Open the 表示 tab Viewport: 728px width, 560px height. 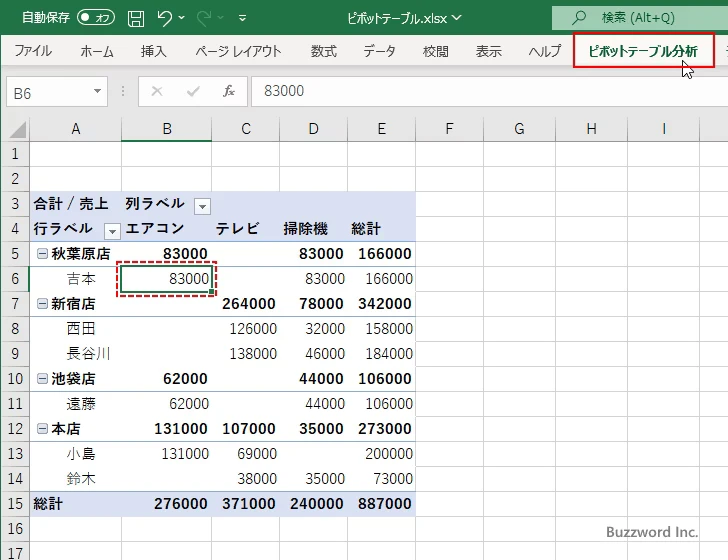[488, 51]
